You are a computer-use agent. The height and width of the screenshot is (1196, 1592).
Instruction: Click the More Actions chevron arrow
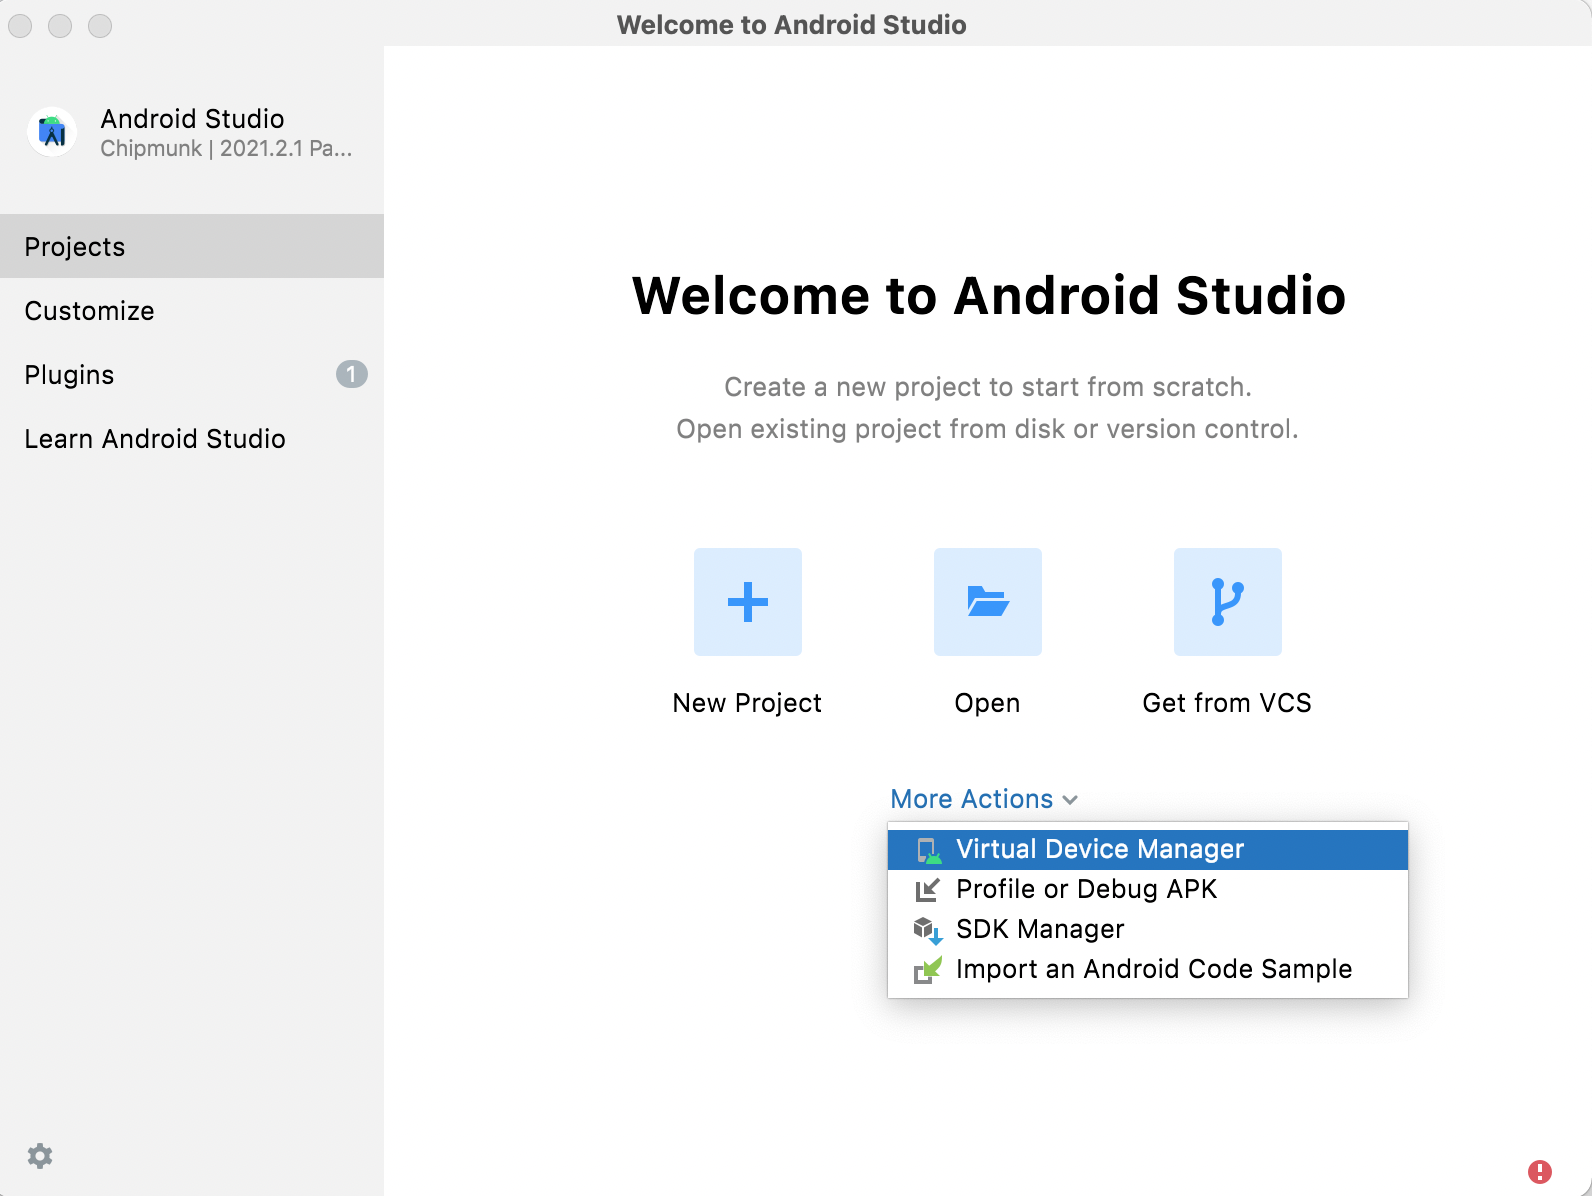pos(1070,800)
